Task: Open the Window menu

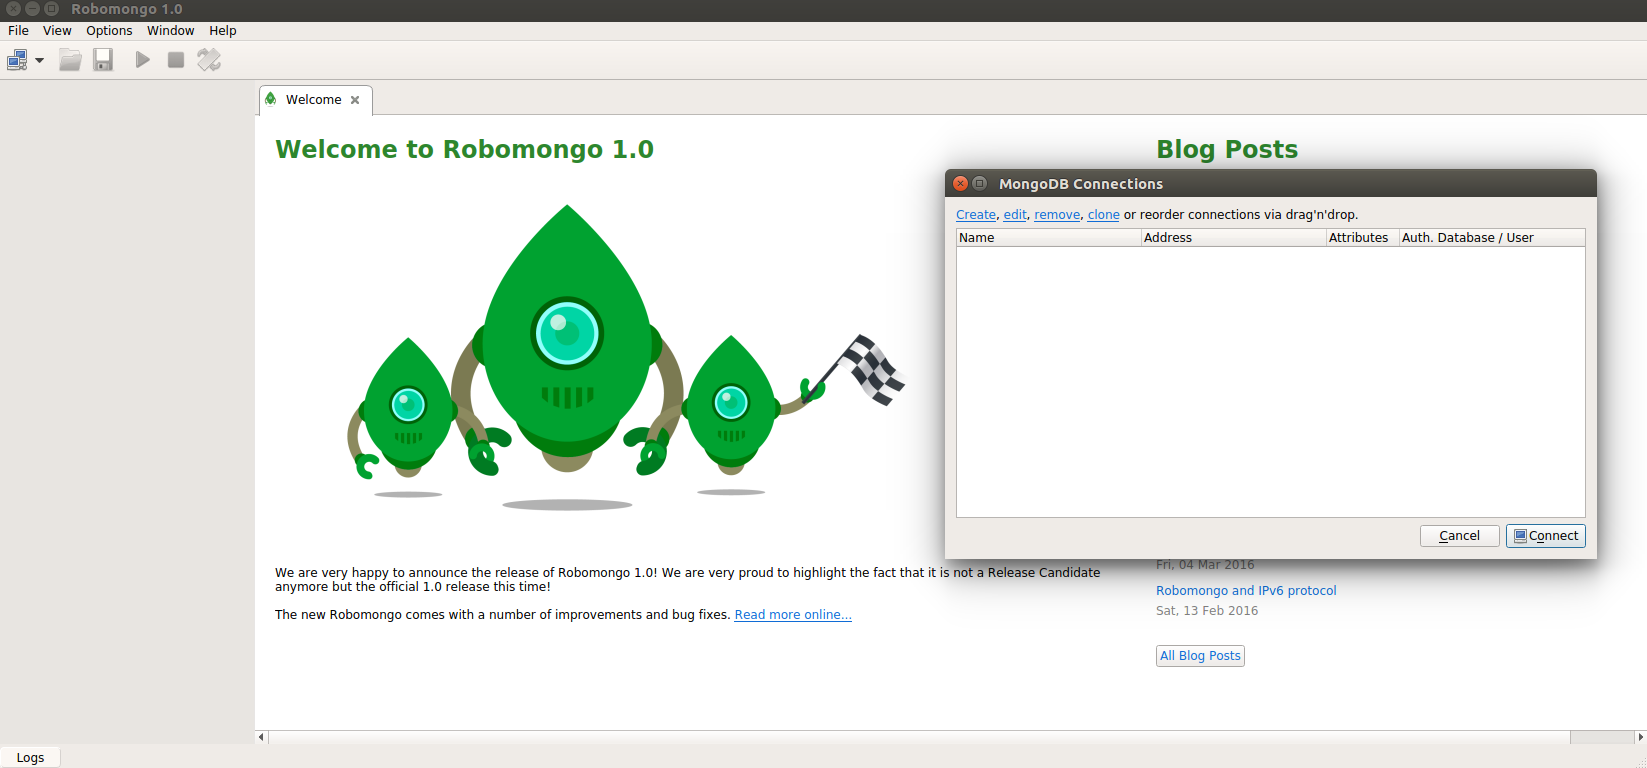Action: pos(171,31)
